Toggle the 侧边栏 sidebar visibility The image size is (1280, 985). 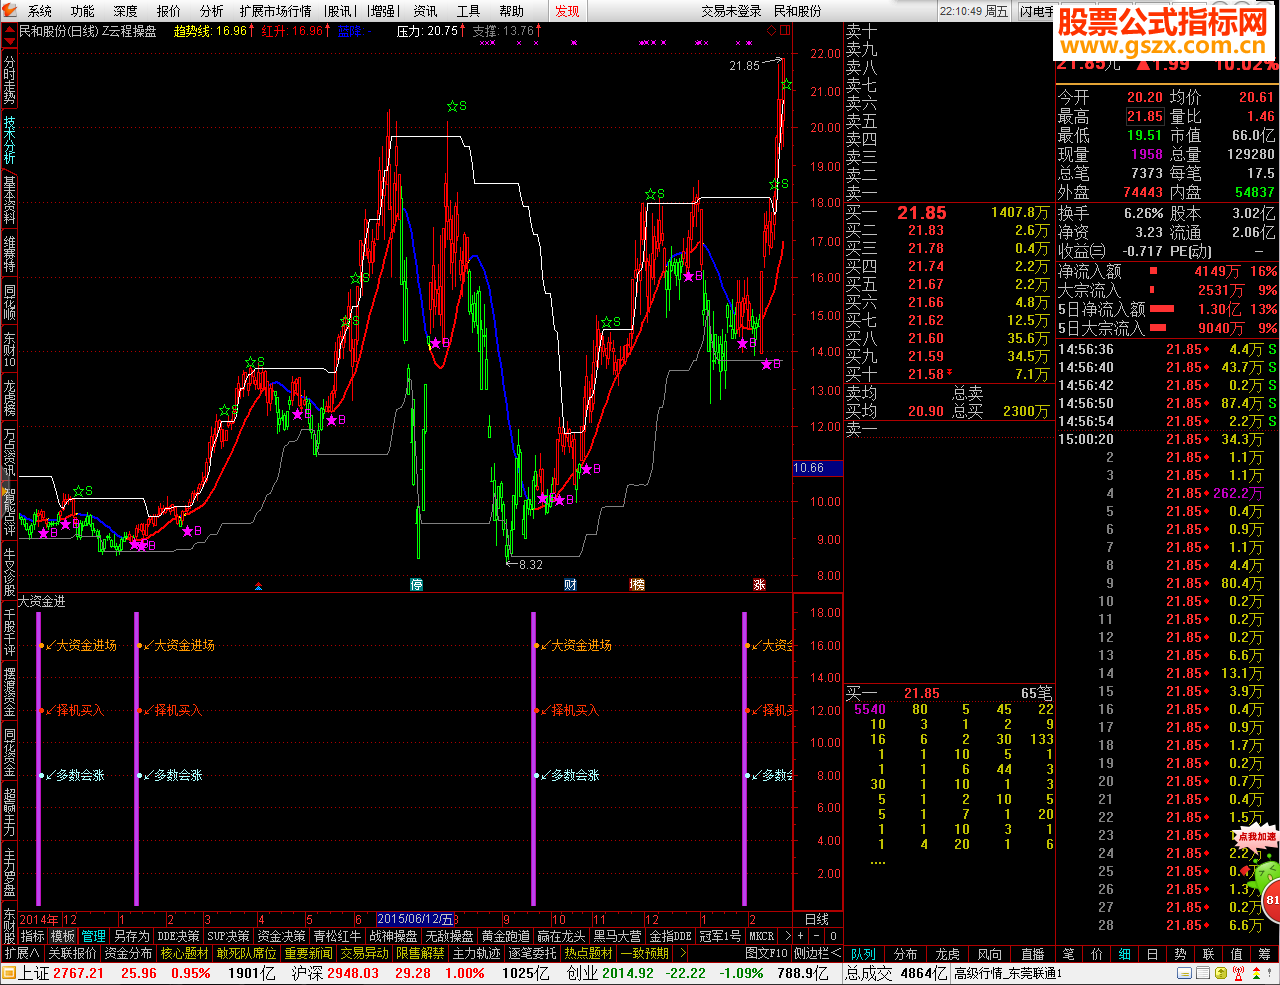817,953
